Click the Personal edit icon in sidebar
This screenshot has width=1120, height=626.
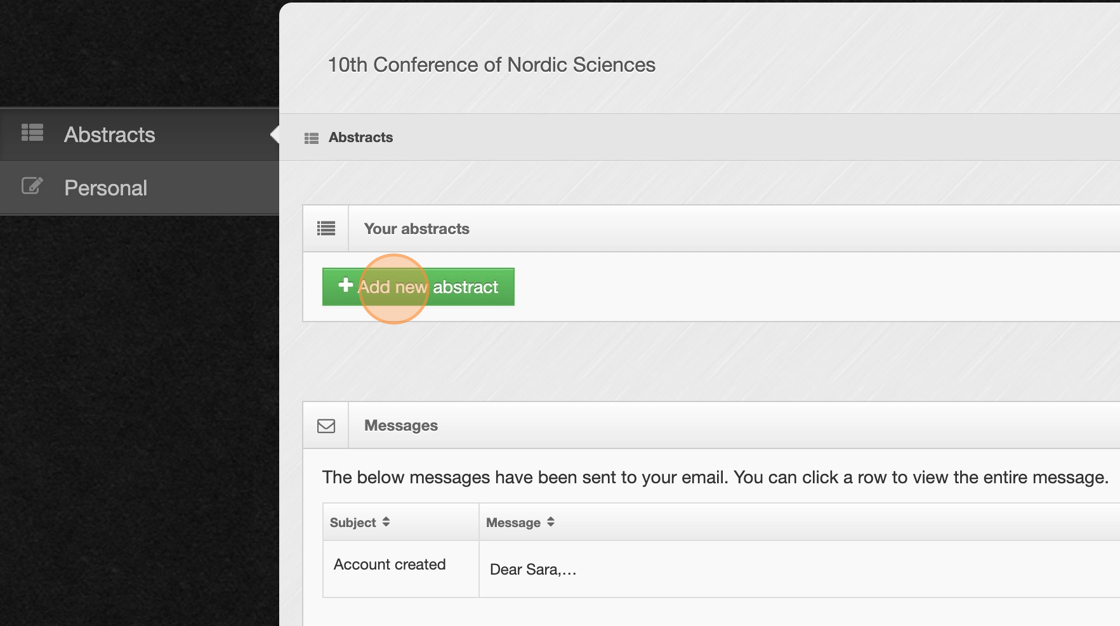point(32,186)
